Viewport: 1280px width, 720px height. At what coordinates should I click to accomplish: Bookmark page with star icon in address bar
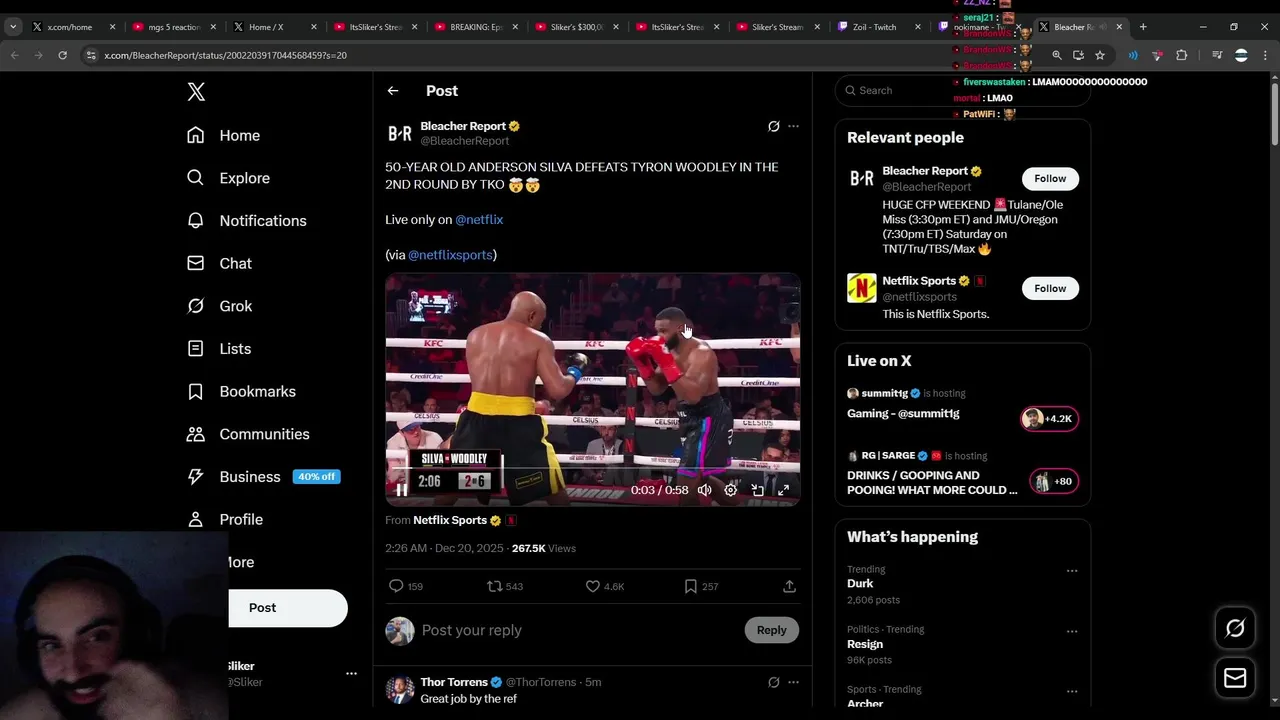tap(1100, 55)
